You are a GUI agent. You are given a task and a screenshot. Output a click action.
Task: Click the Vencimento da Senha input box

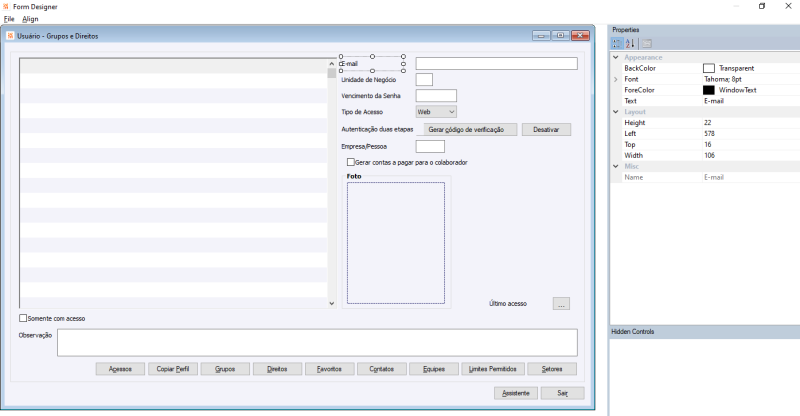[436, 95]
